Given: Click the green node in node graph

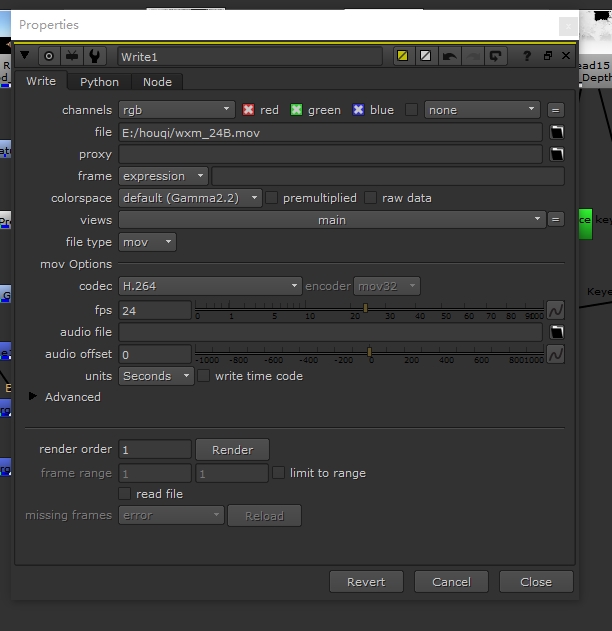Looking at the screenshot, I should [585, 224].
